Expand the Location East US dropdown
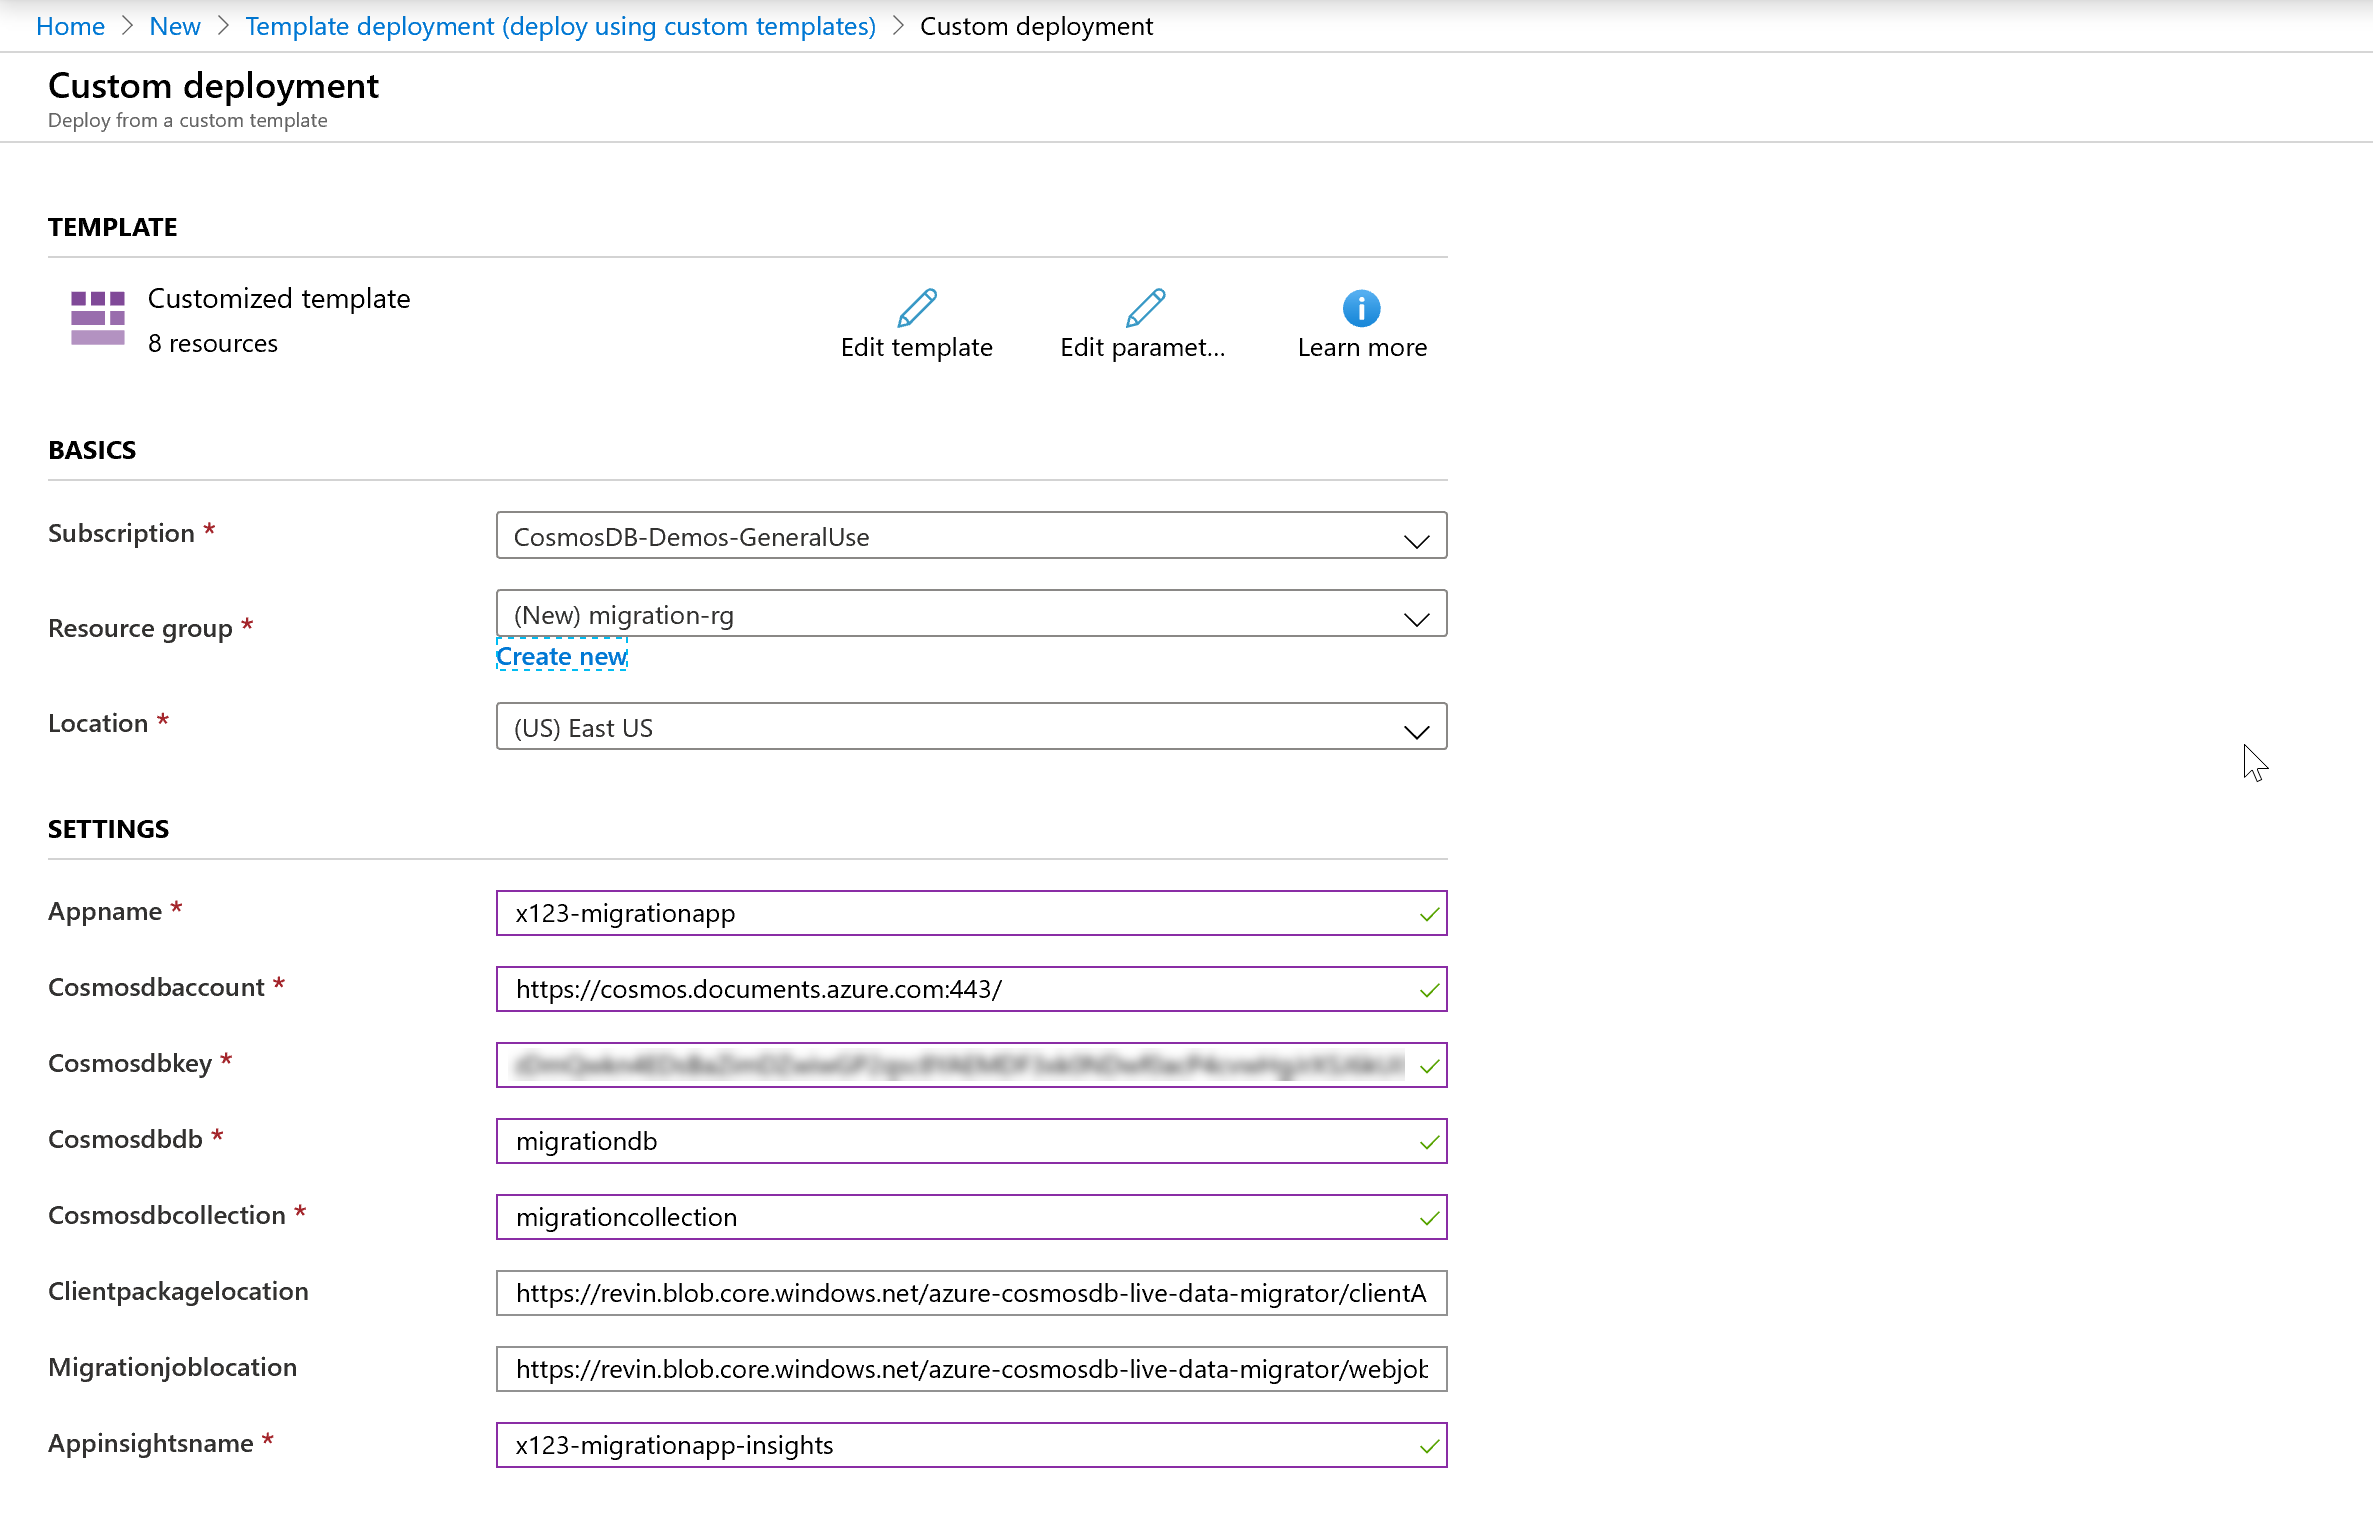The height and width of the screenshot is (1537, 2373). [1418, 728]
